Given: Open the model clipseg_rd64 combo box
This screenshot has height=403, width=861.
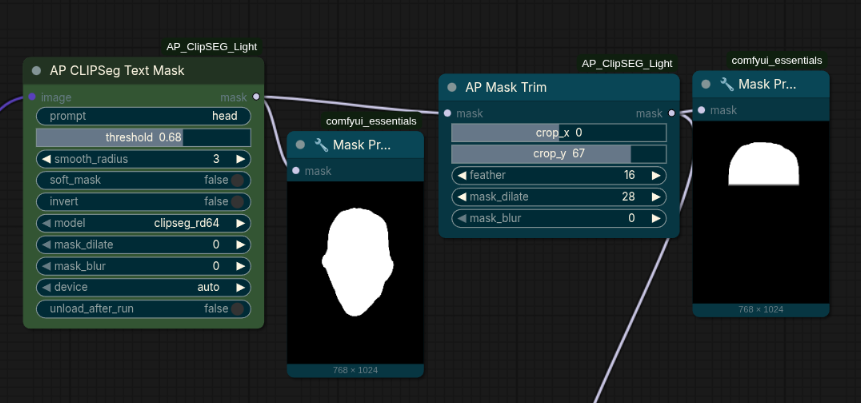Looking at the screenshot, I should click(143, 223).
